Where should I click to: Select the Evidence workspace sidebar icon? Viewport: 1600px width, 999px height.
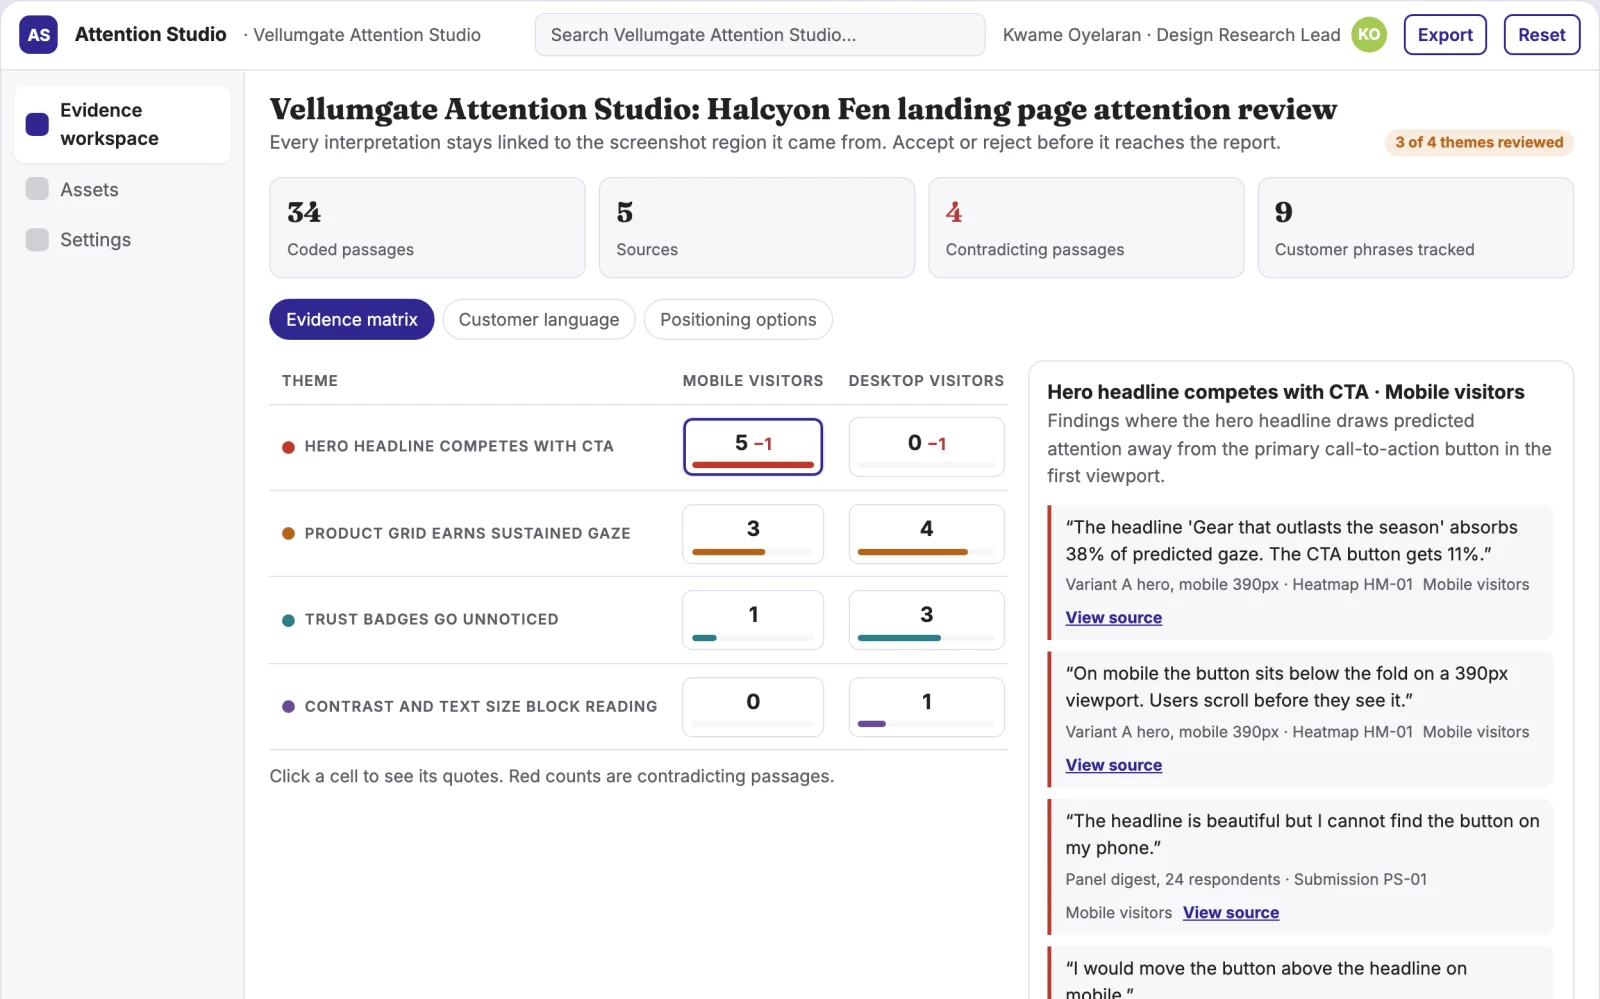pos(37,124)
